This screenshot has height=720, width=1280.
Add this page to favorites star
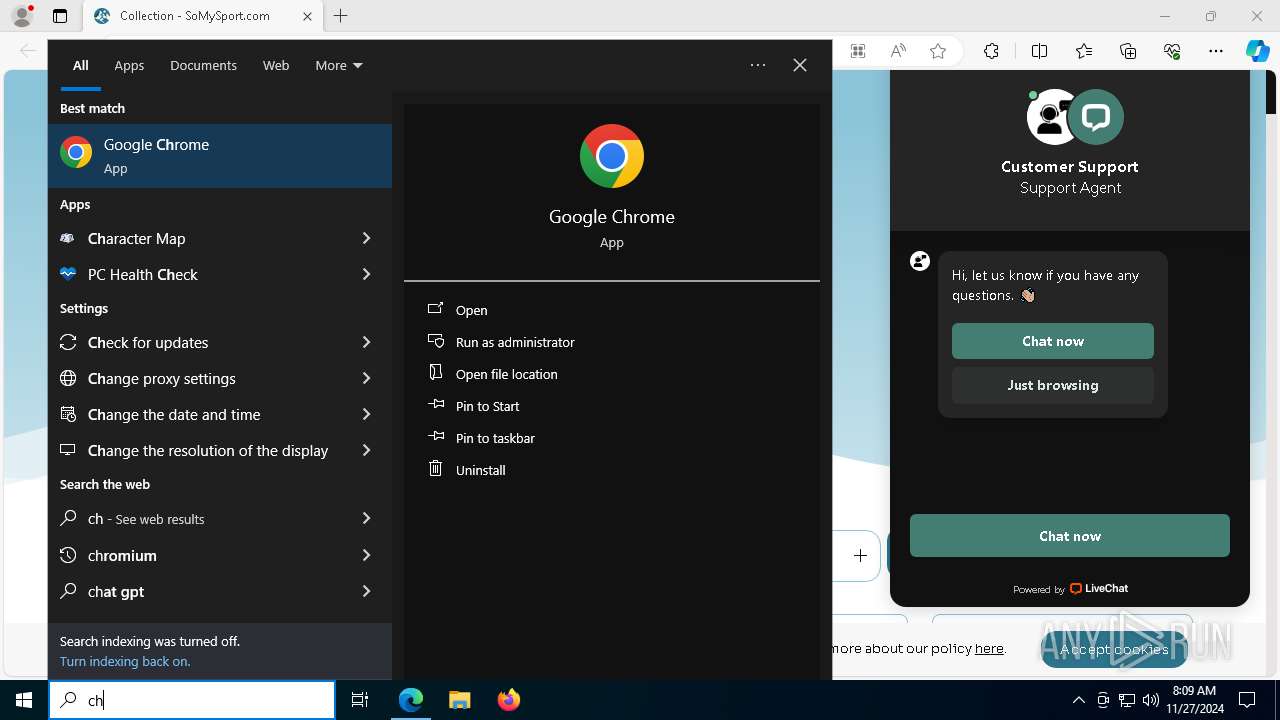[x=938, y=51]
